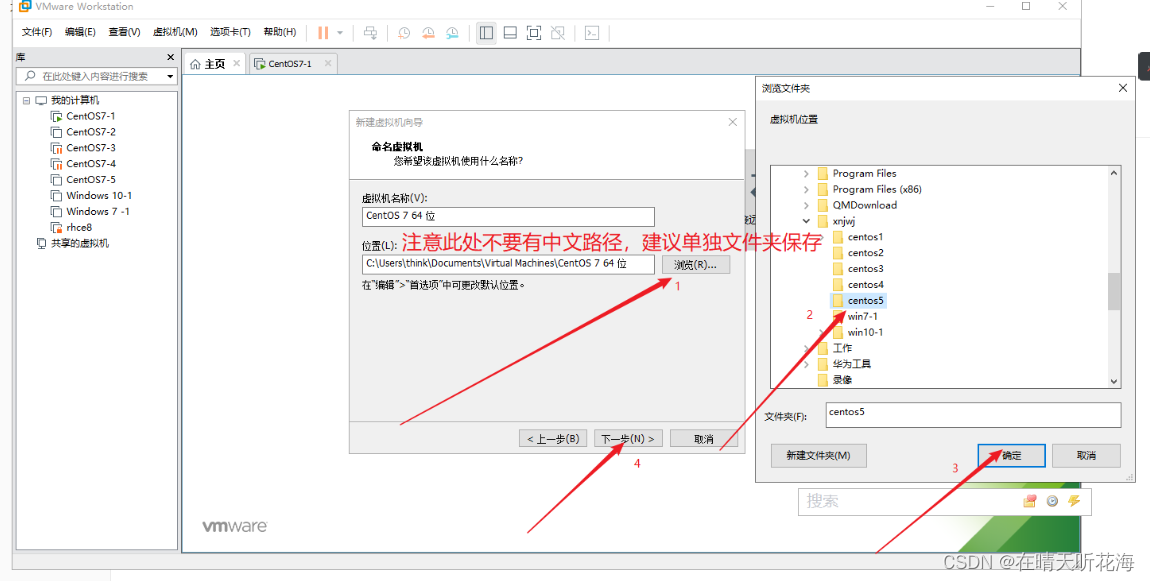Toggle the thumbnail bar view icon
This screenshot has width=1150, height=581.
pyautogui.click(x=510, y=33)
